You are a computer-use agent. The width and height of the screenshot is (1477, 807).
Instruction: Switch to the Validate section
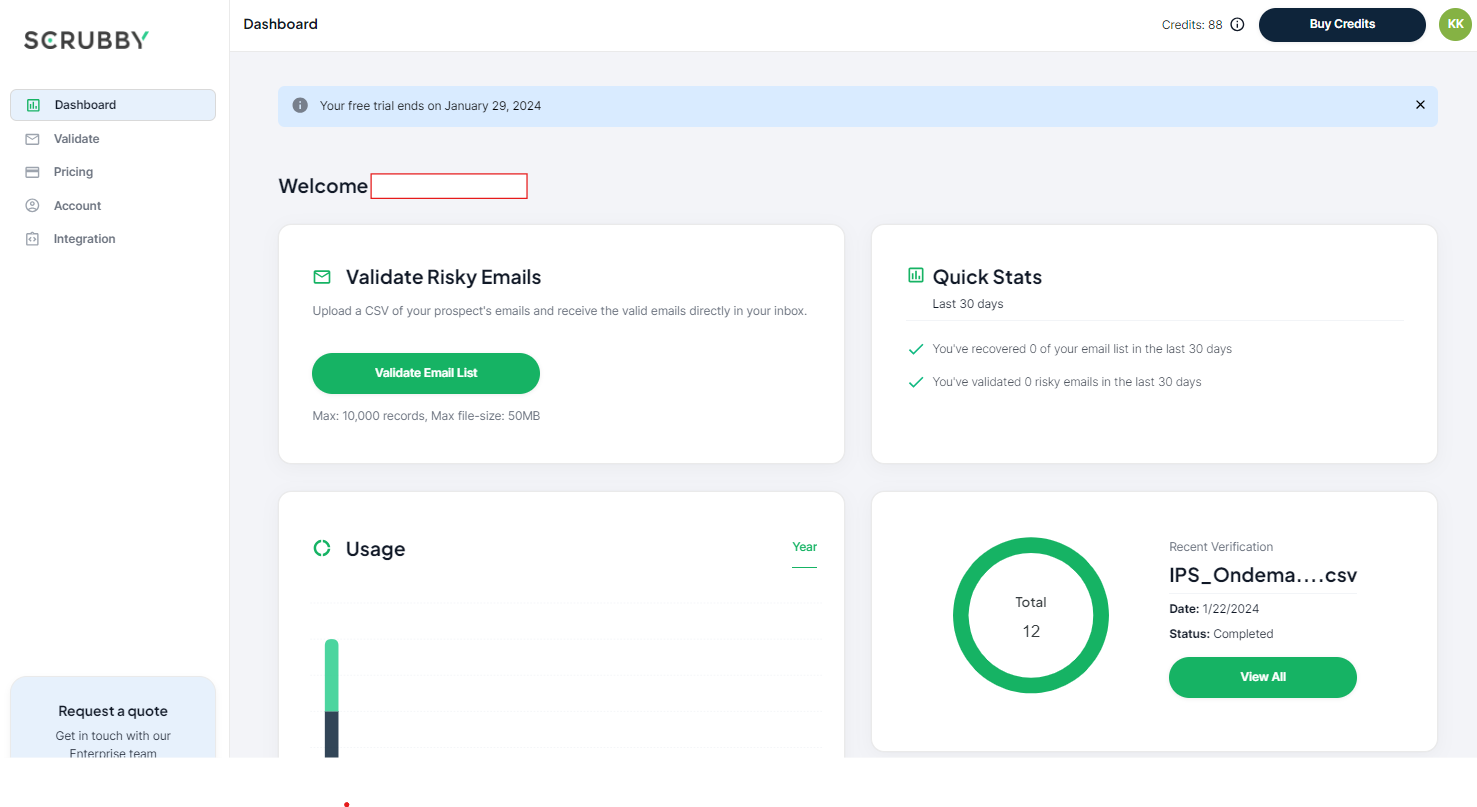click(x=74, y=138)
